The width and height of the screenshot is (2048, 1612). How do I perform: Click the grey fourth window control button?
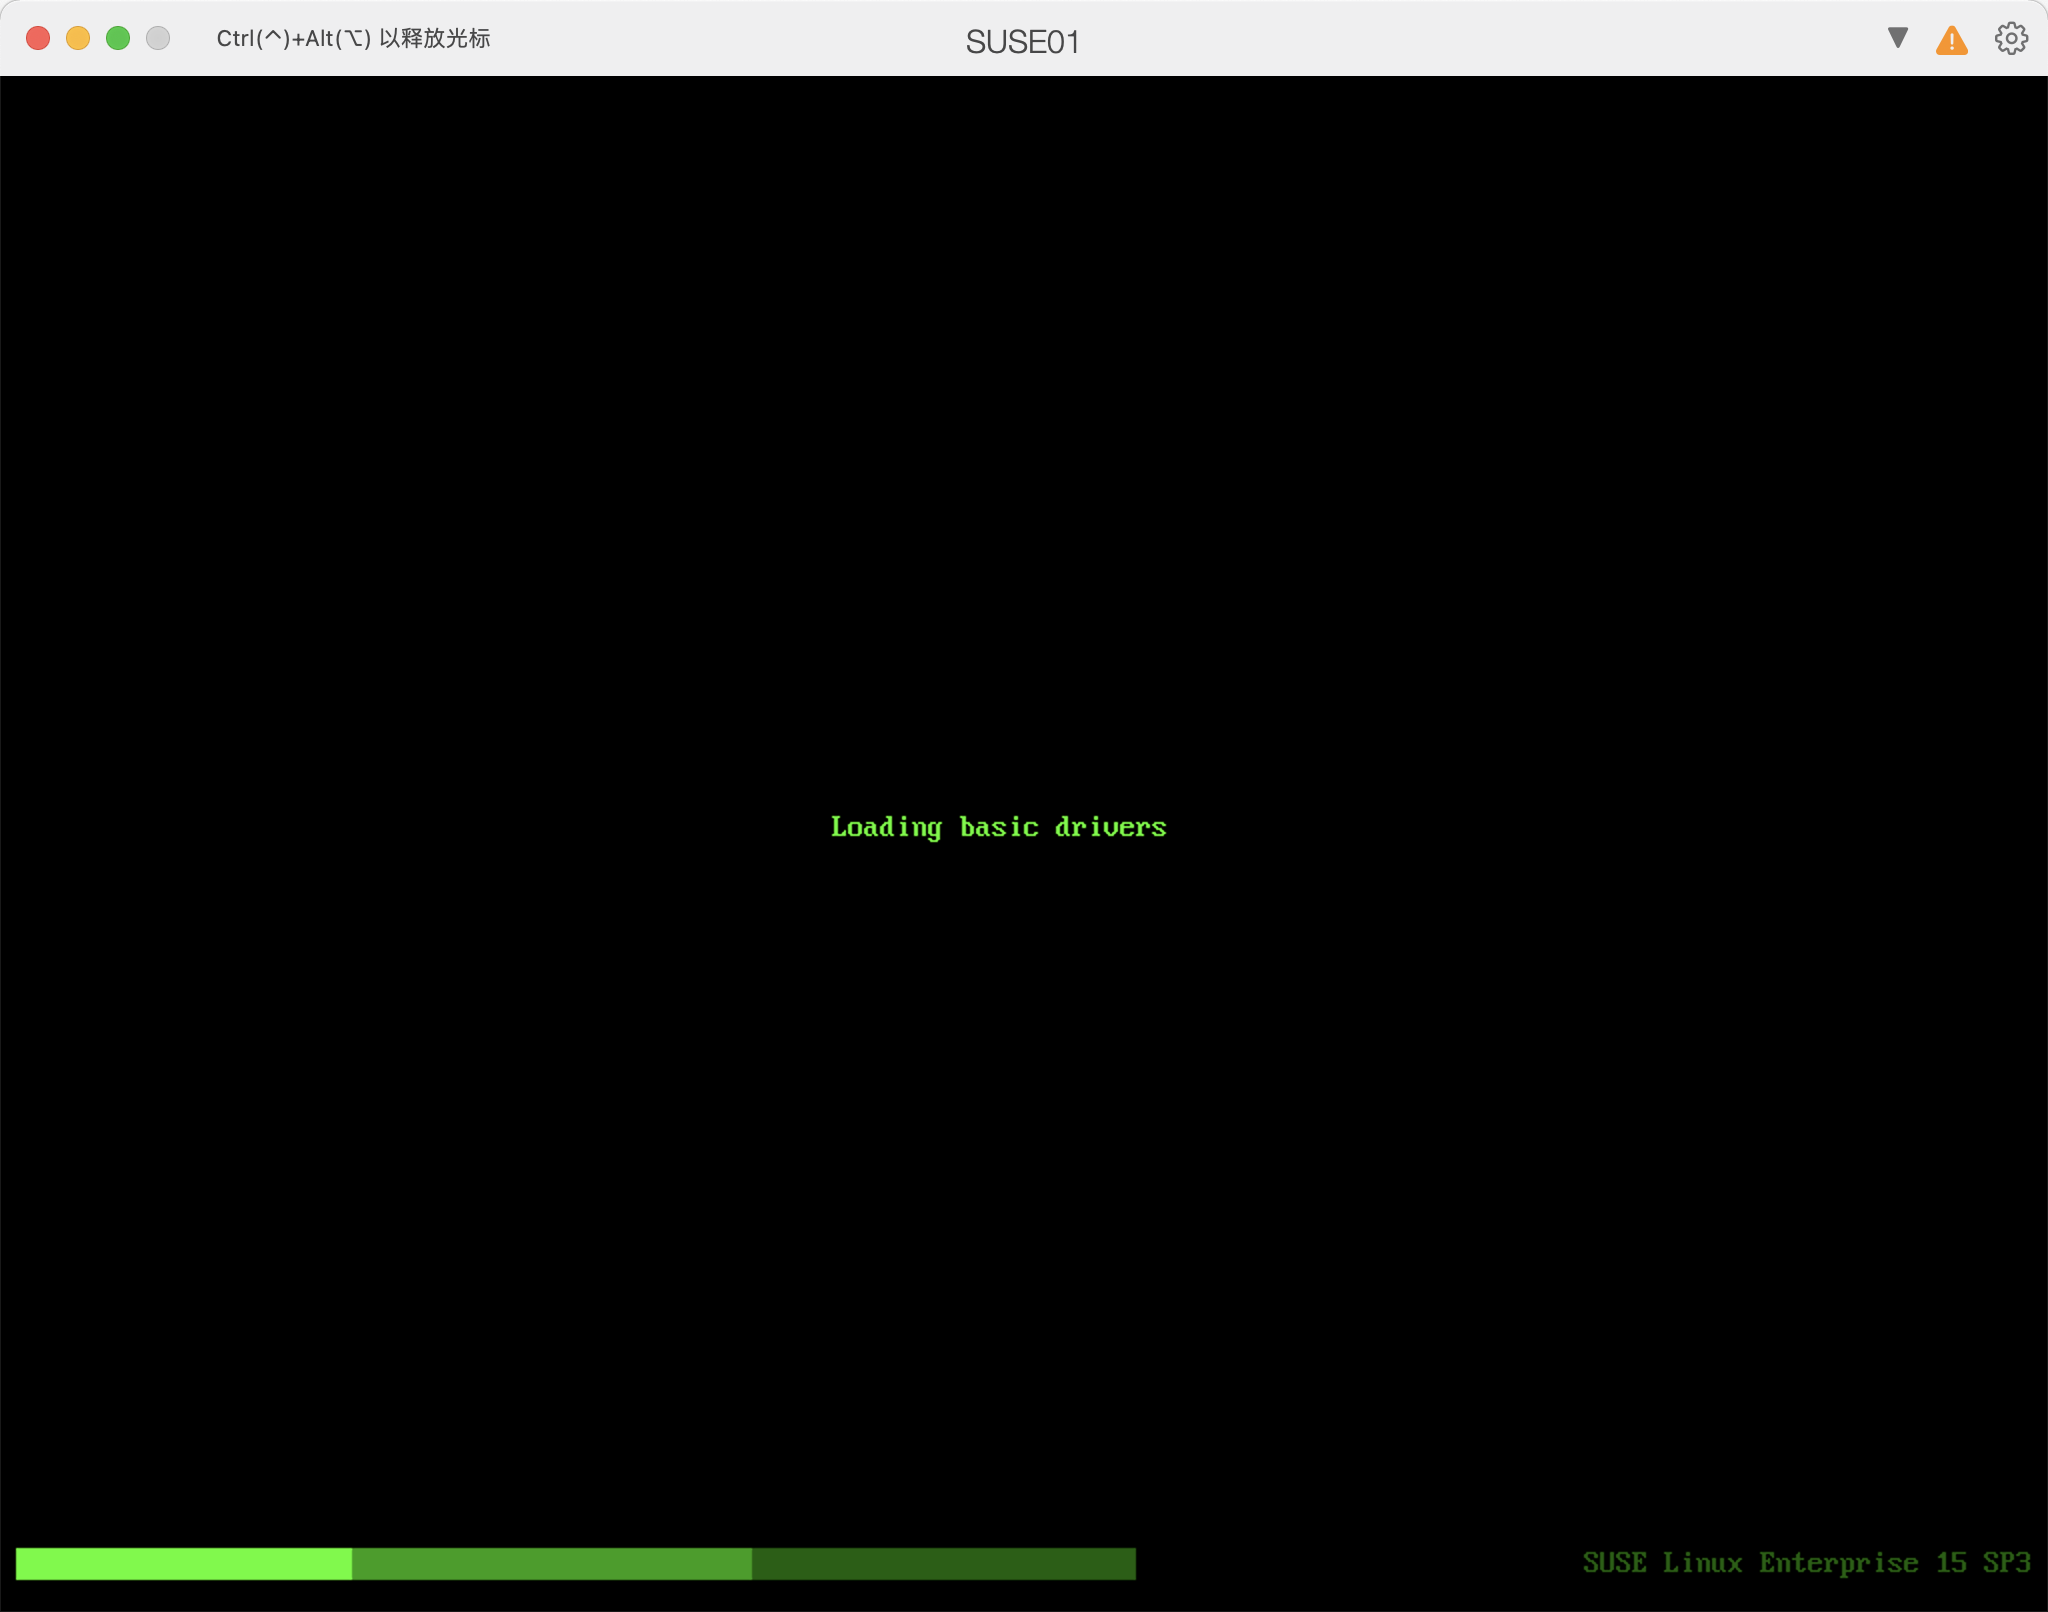click(158, 38)
